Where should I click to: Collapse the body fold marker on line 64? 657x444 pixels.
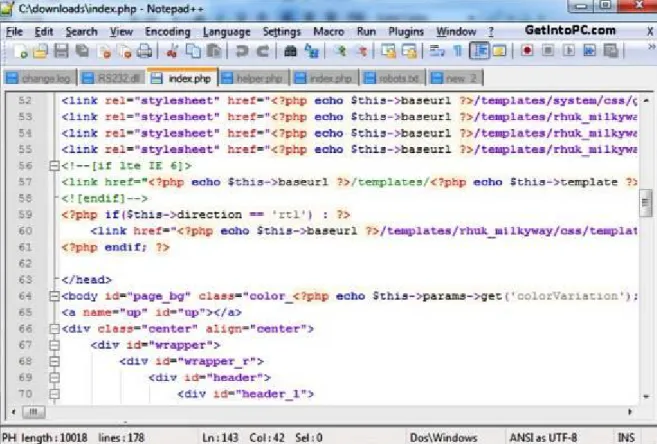pyautogui.click(x=54, y=296)
